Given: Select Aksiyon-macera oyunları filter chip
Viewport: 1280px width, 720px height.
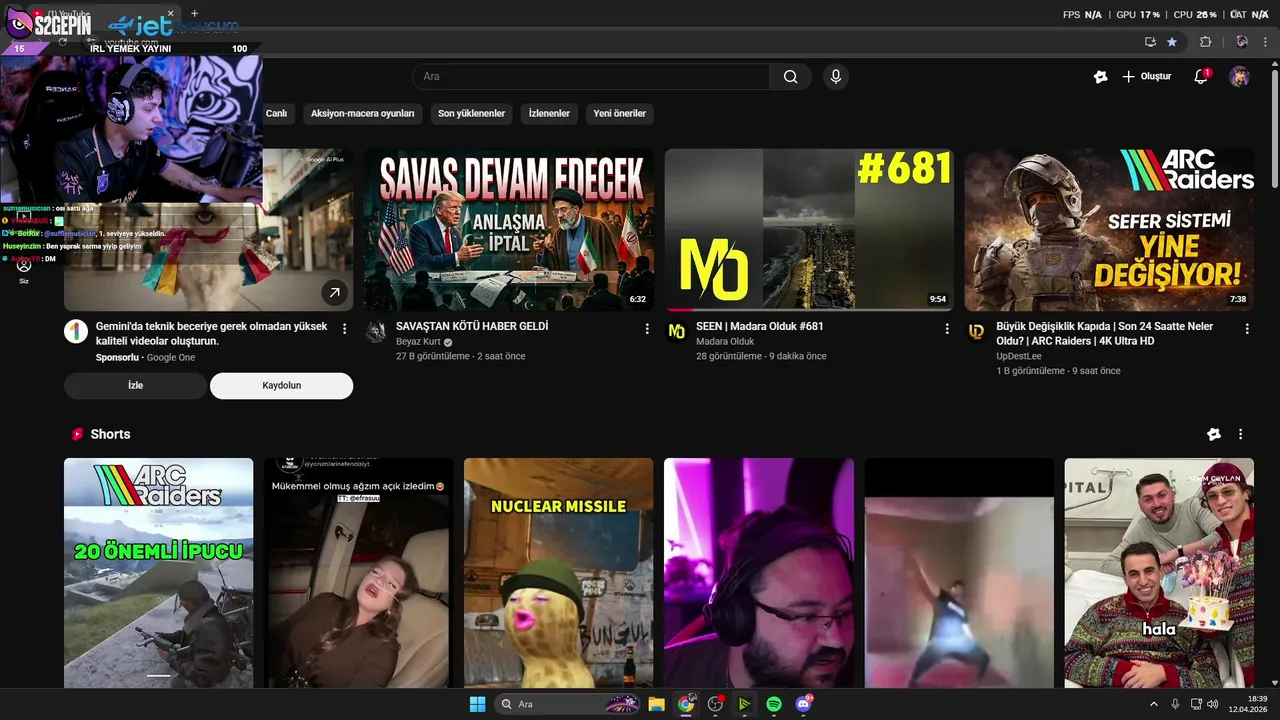Looking at the screenshot, I should tap(363, 113).
